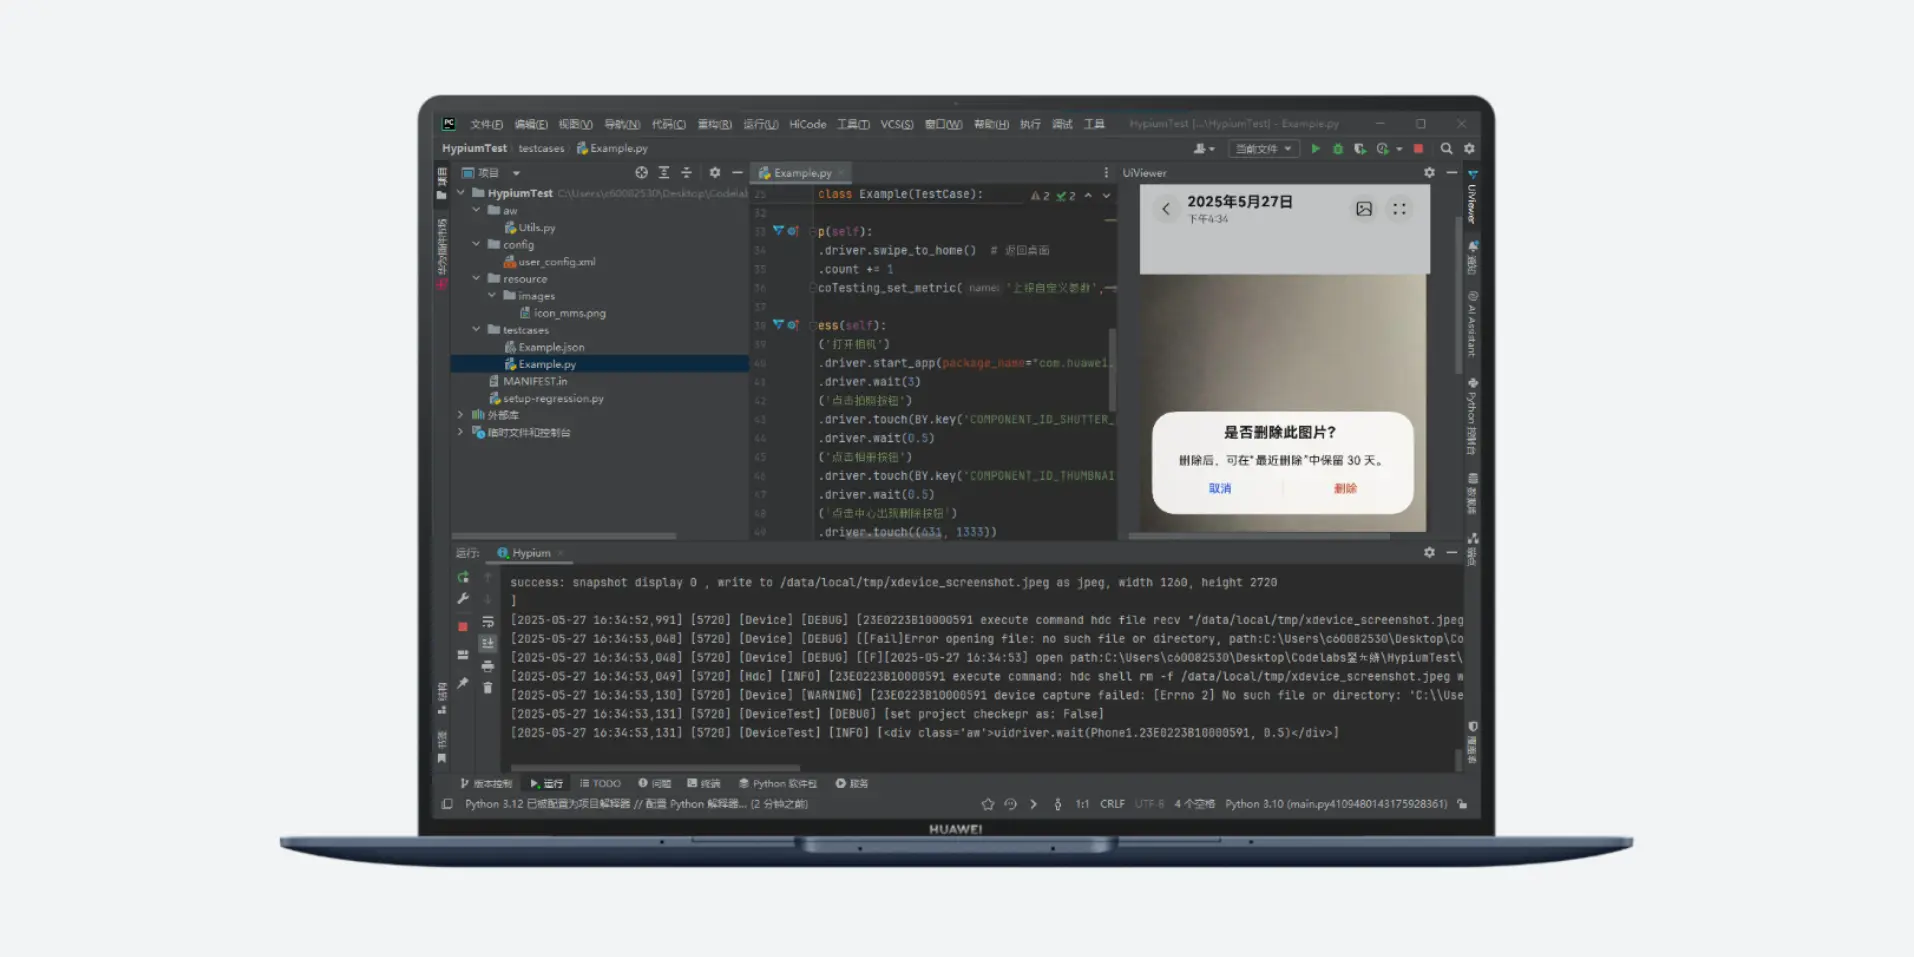1914x957 pixels.
Task: Toggle scroll-to-end button in run console
Action: [x=488, y=644]
